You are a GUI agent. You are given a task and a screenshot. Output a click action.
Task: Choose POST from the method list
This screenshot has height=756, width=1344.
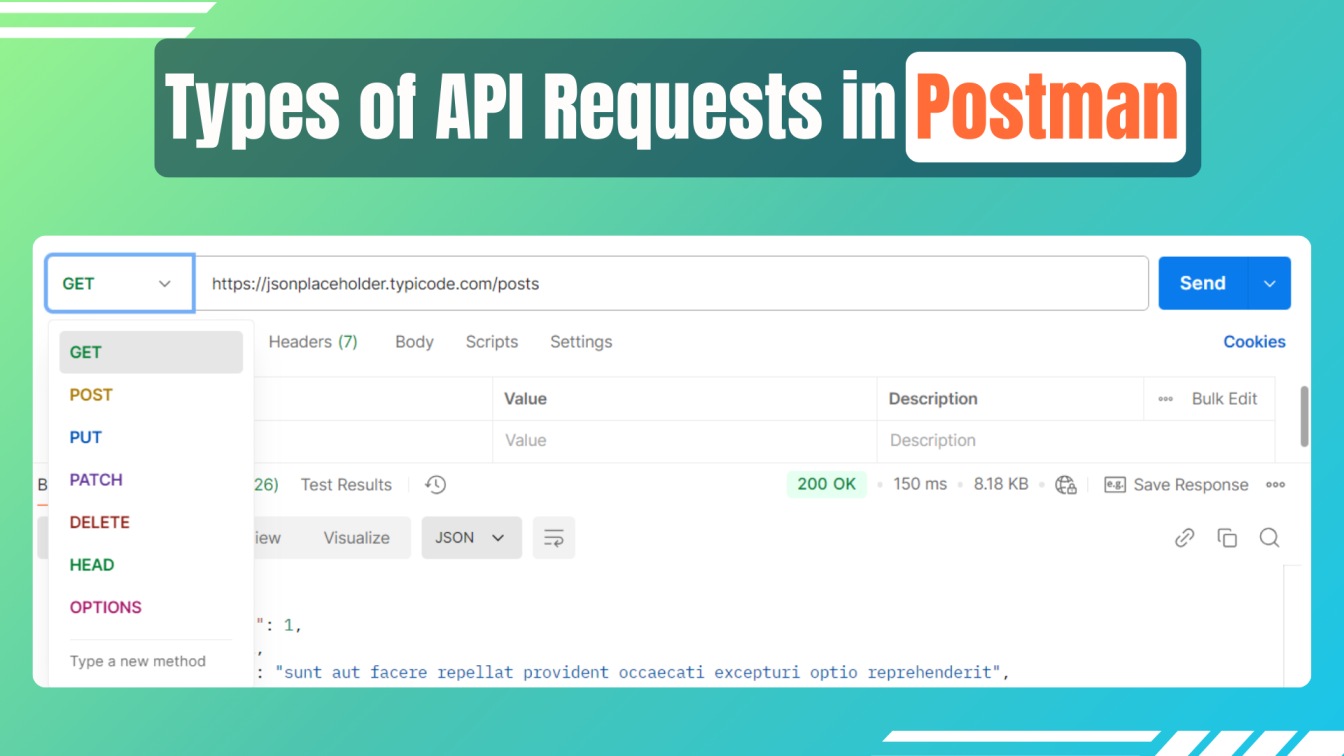[91, 395]
